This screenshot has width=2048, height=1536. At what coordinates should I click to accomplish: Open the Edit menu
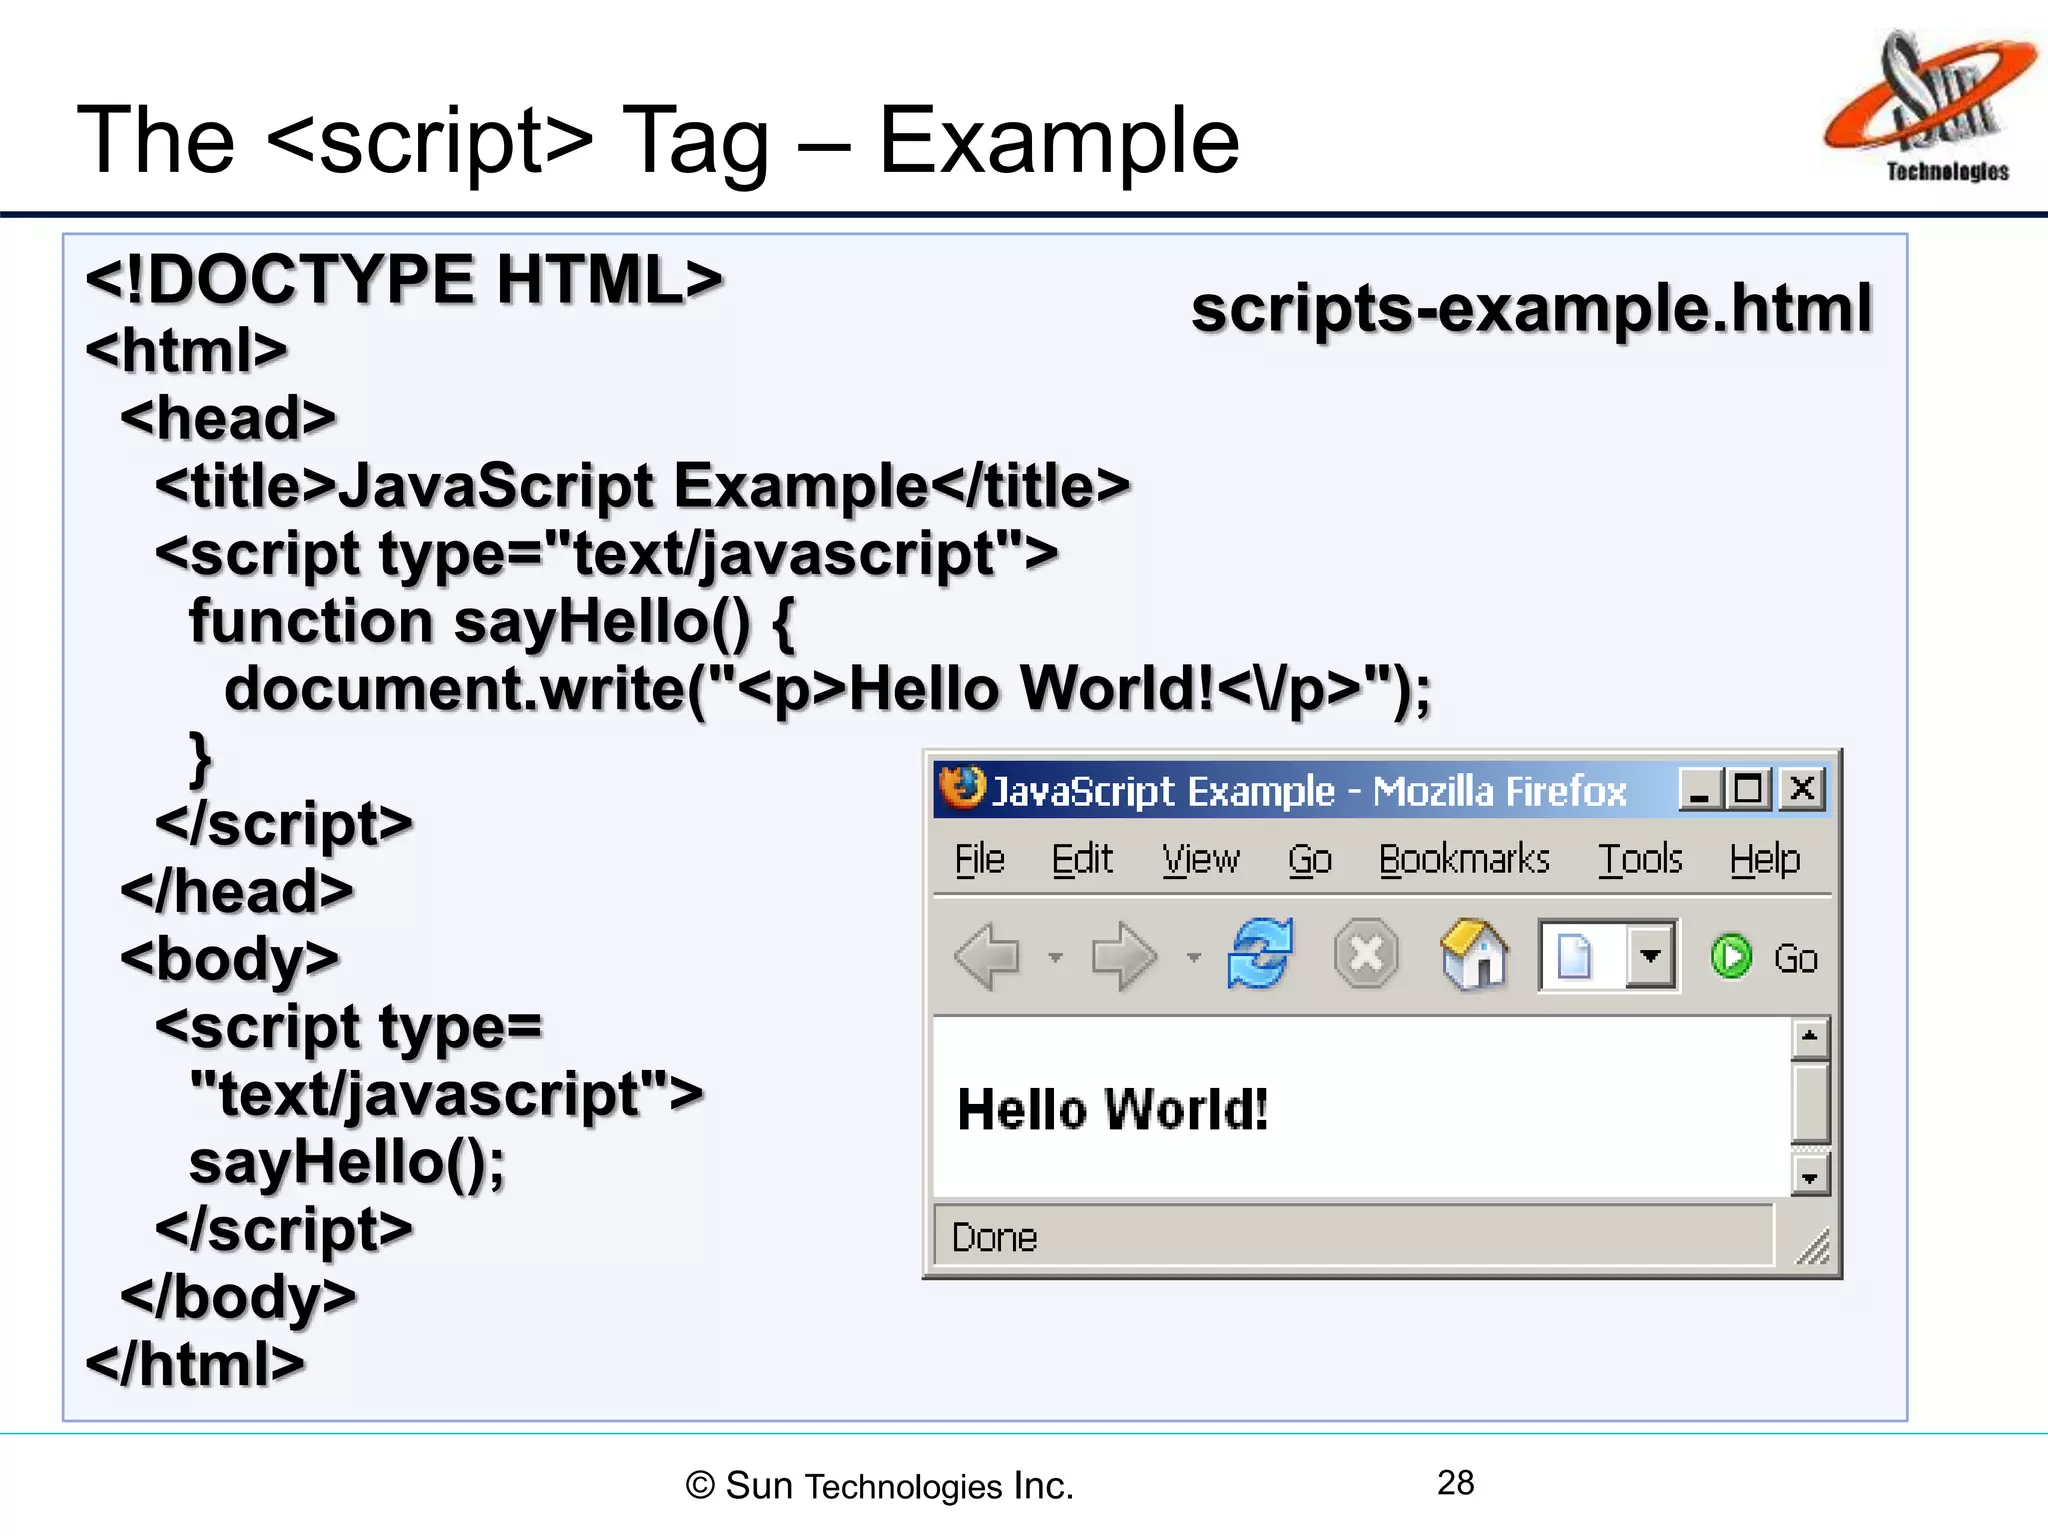(x=1082, y=859)
